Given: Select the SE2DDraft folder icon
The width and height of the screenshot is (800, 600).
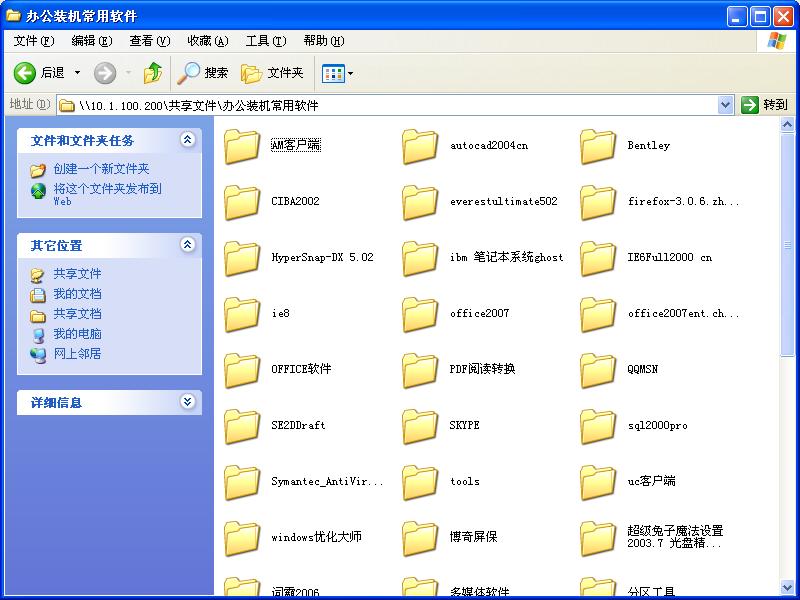Looking at the screenshot, I should coord(242,427).
